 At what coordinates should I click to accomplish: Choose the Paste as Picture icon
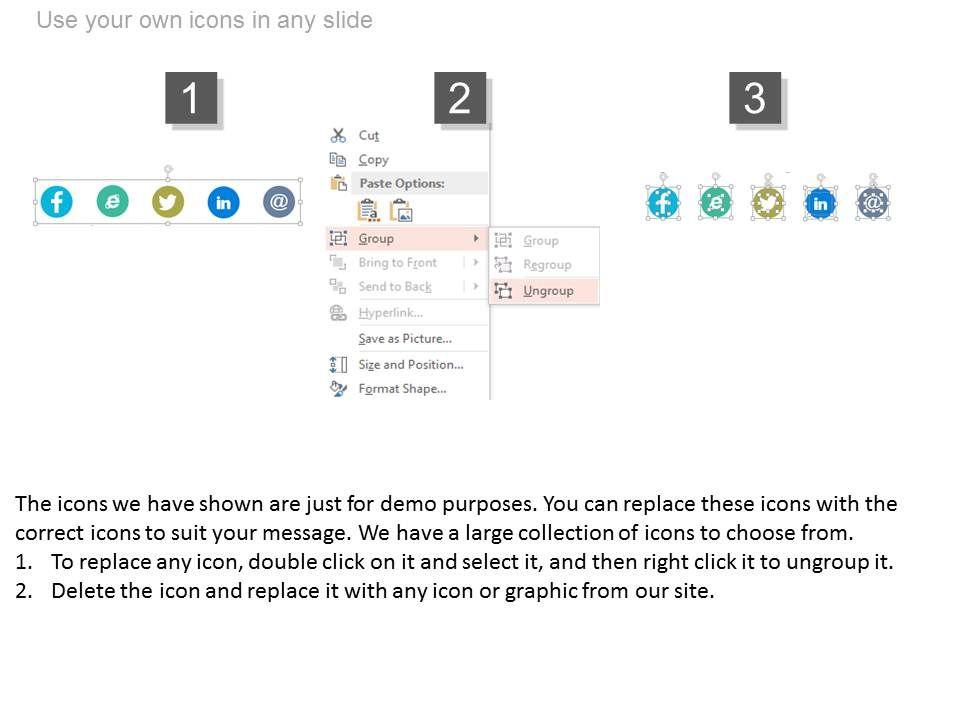coord(402,211)
